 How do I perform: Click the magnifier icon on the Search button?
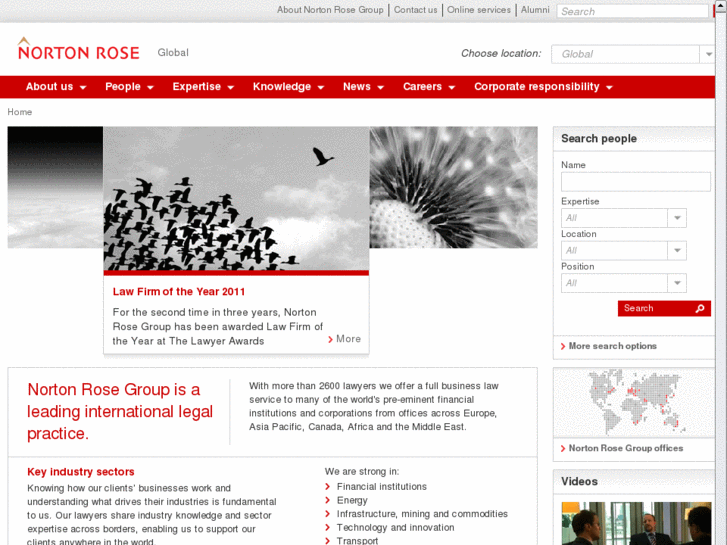click(700, 309)
